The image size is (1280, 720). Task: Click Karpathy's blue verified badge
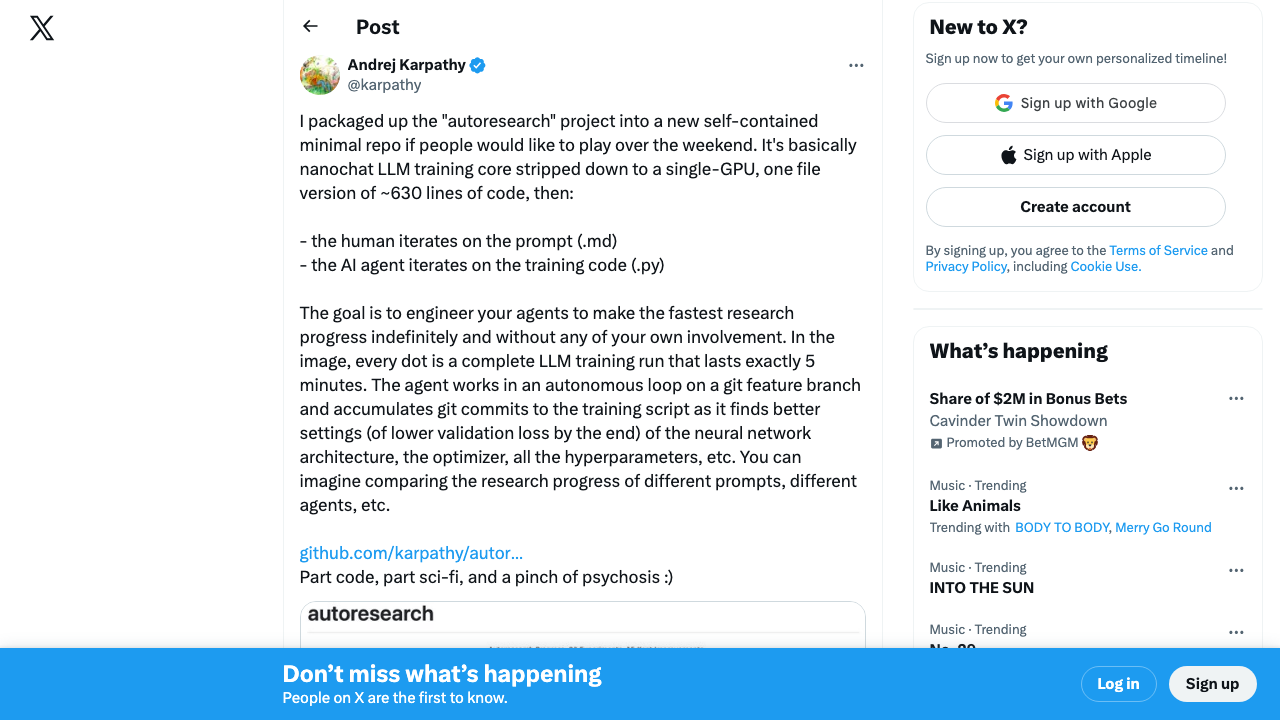[x=477, y=65]
